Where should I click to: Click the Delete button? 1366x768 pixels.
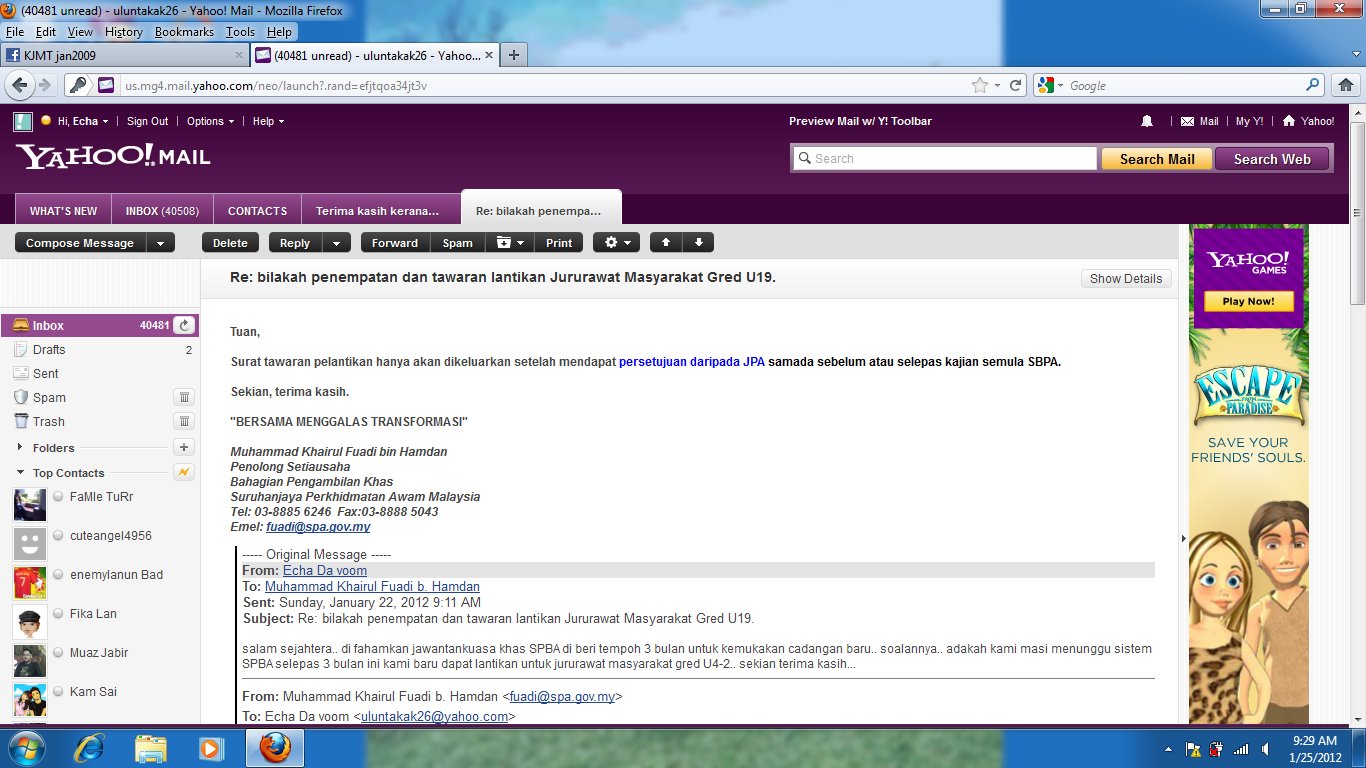click(x=230, y=242)
